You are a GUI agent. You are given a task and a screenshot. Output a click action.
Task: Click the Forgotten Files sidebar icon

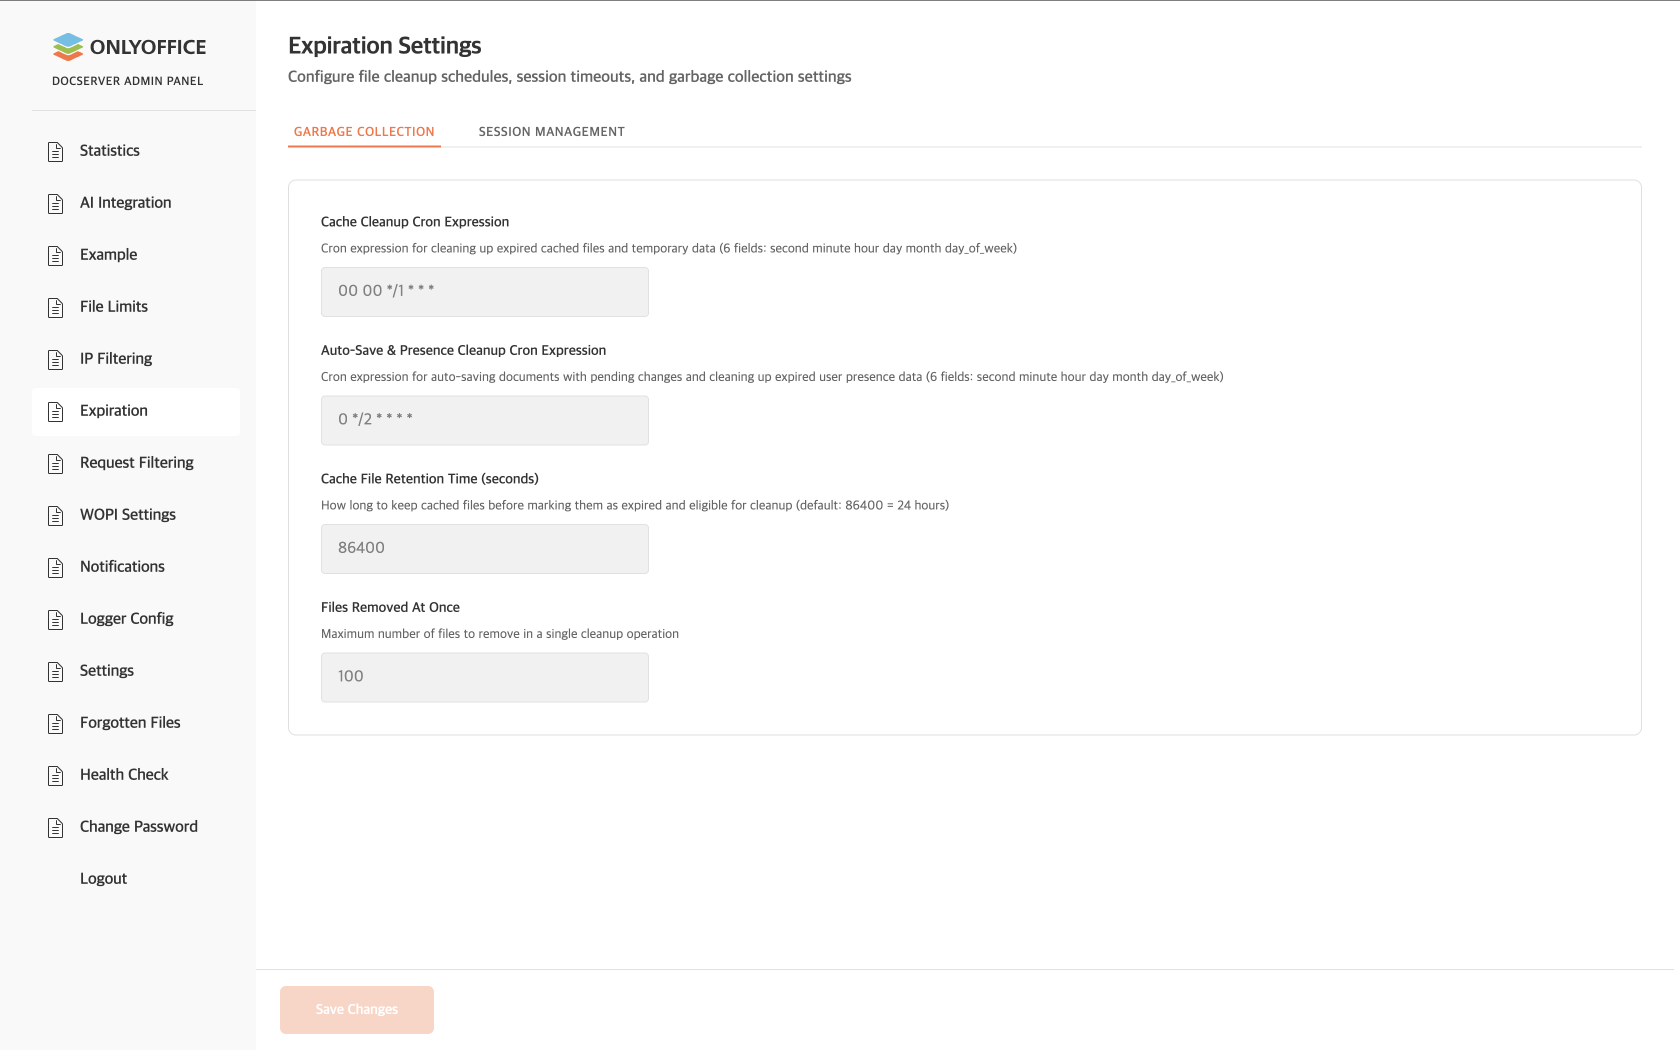point(56,723)
